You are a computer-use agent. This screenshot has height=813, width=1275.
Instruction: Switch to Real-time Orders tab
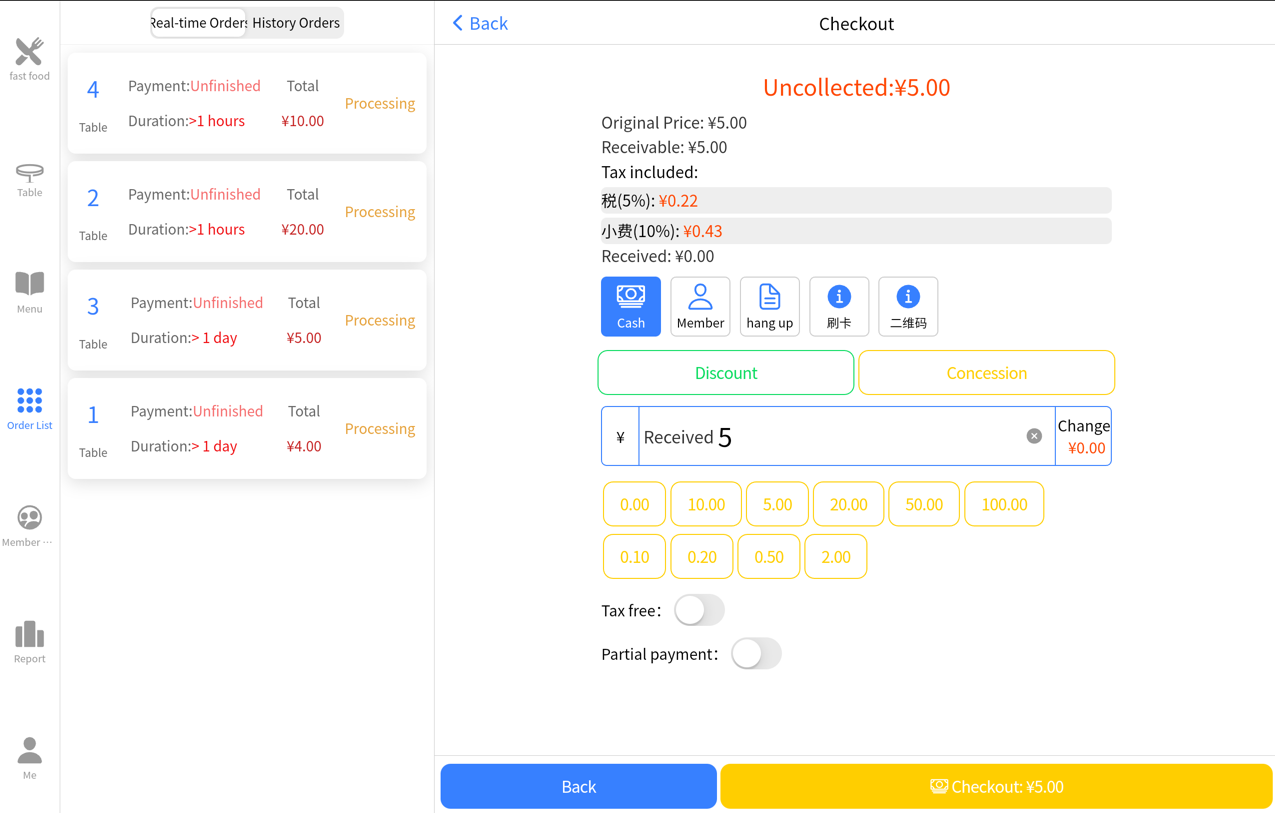point(199,22)
